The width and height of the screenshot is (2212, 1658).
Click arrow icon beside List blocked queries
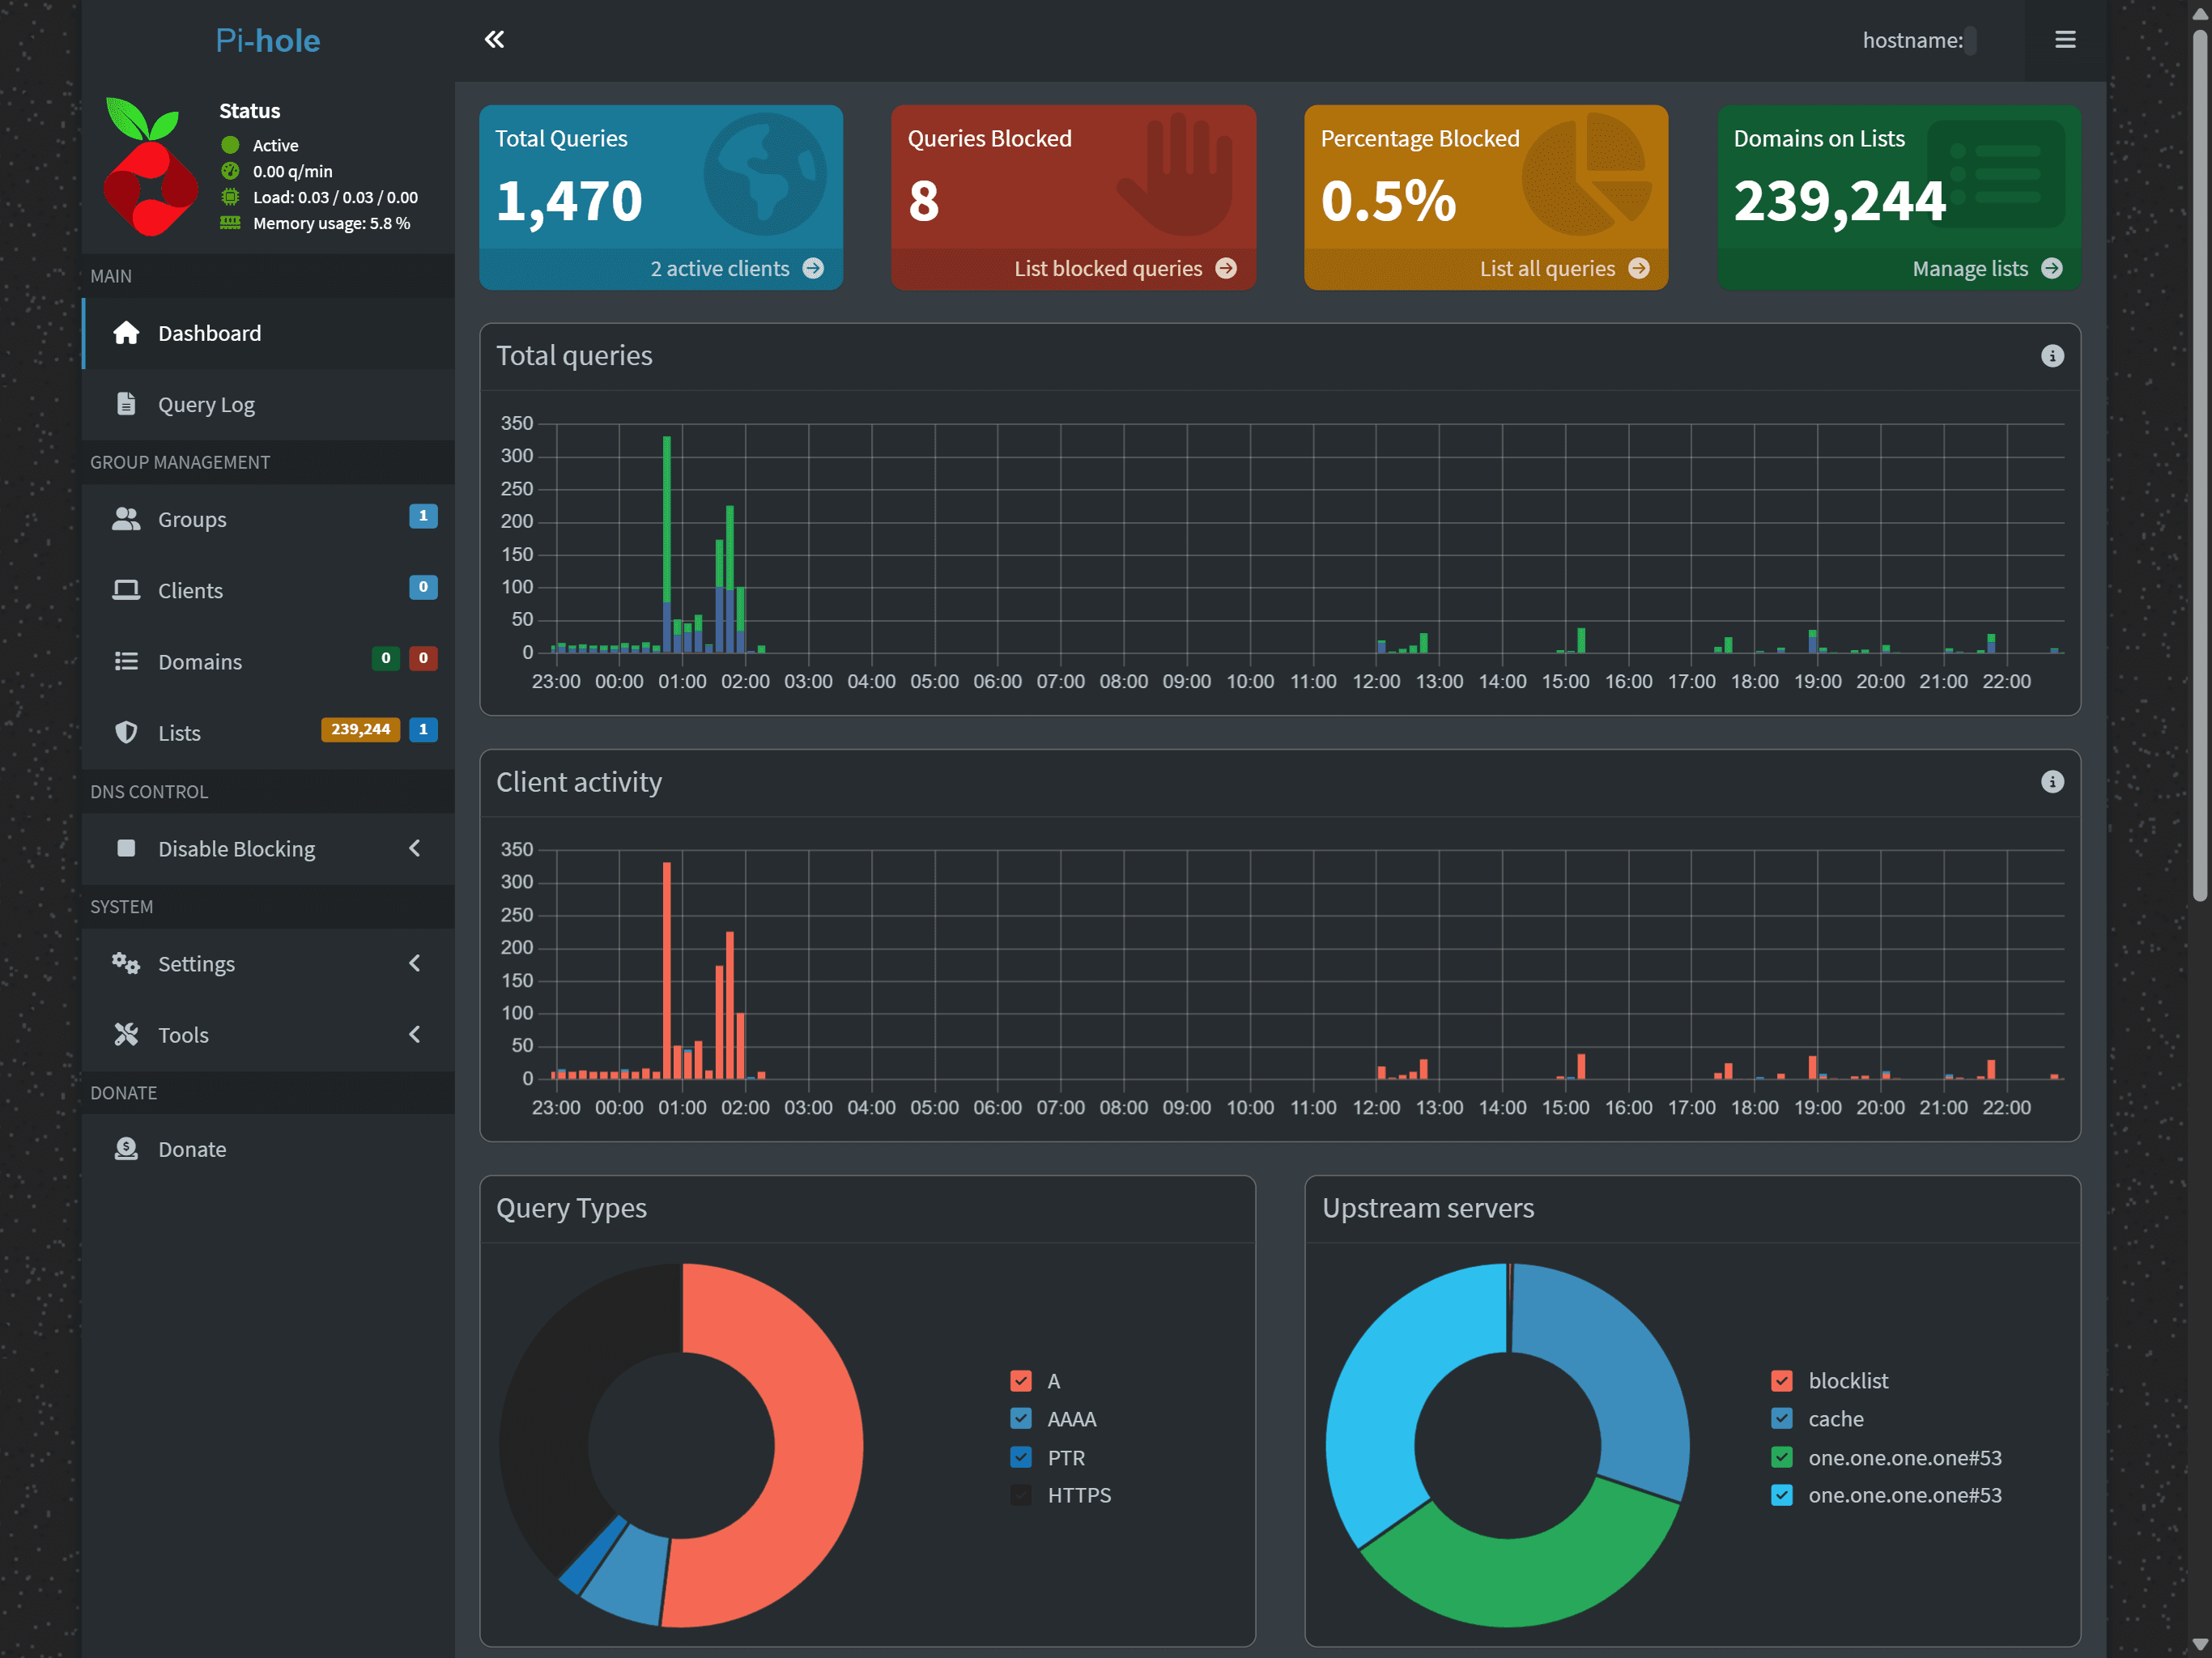tap(1226, 269)
